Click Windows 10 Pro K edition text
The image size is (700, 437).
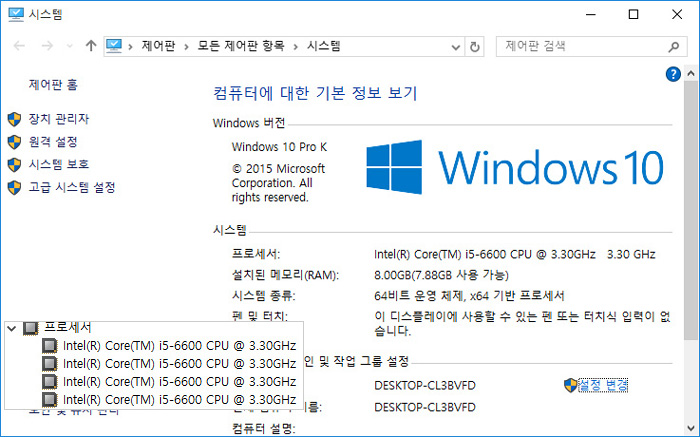click(279, 147)
